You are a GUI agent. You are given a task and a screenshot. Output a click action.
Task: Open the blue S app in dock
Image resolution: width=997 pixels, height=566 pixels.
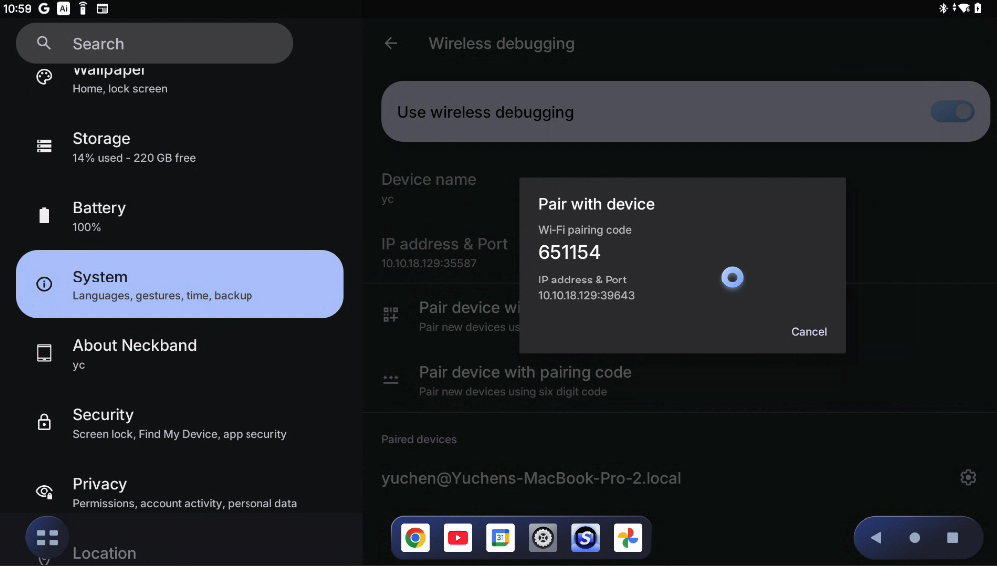tap(586, 538)
